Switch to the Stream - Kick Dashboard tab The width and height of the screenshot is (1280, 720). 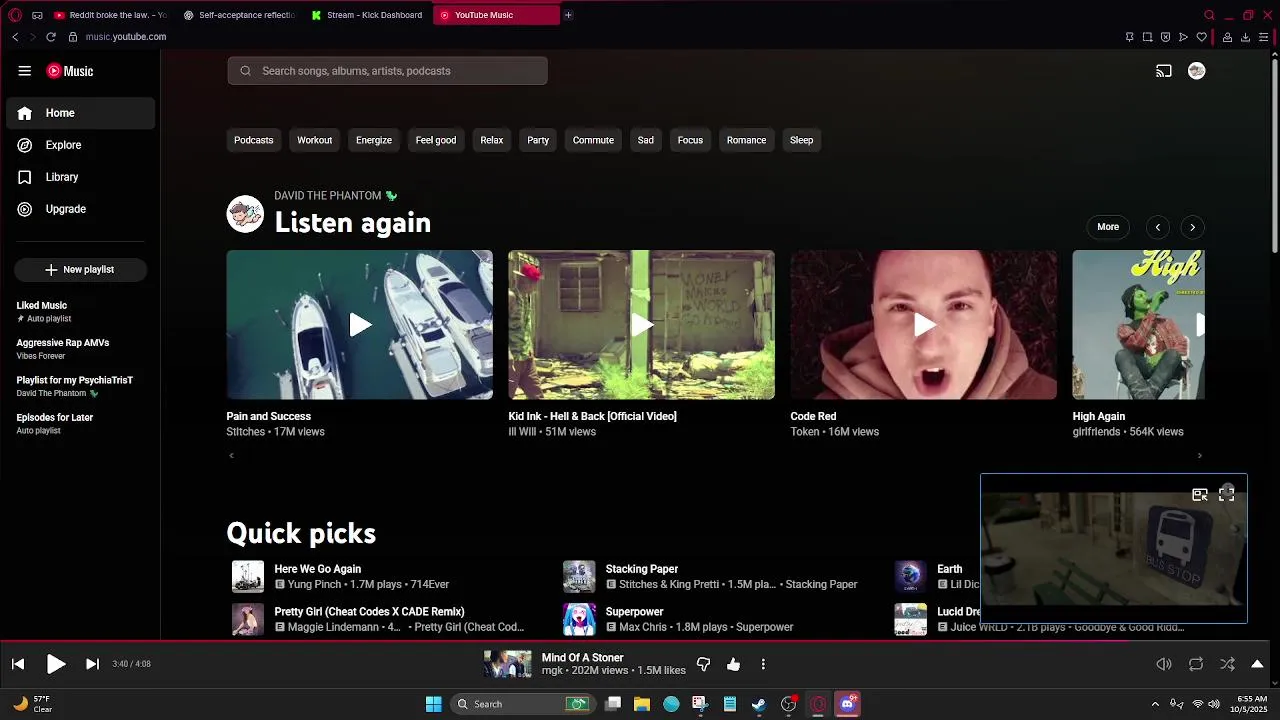(x=367, y=15)
